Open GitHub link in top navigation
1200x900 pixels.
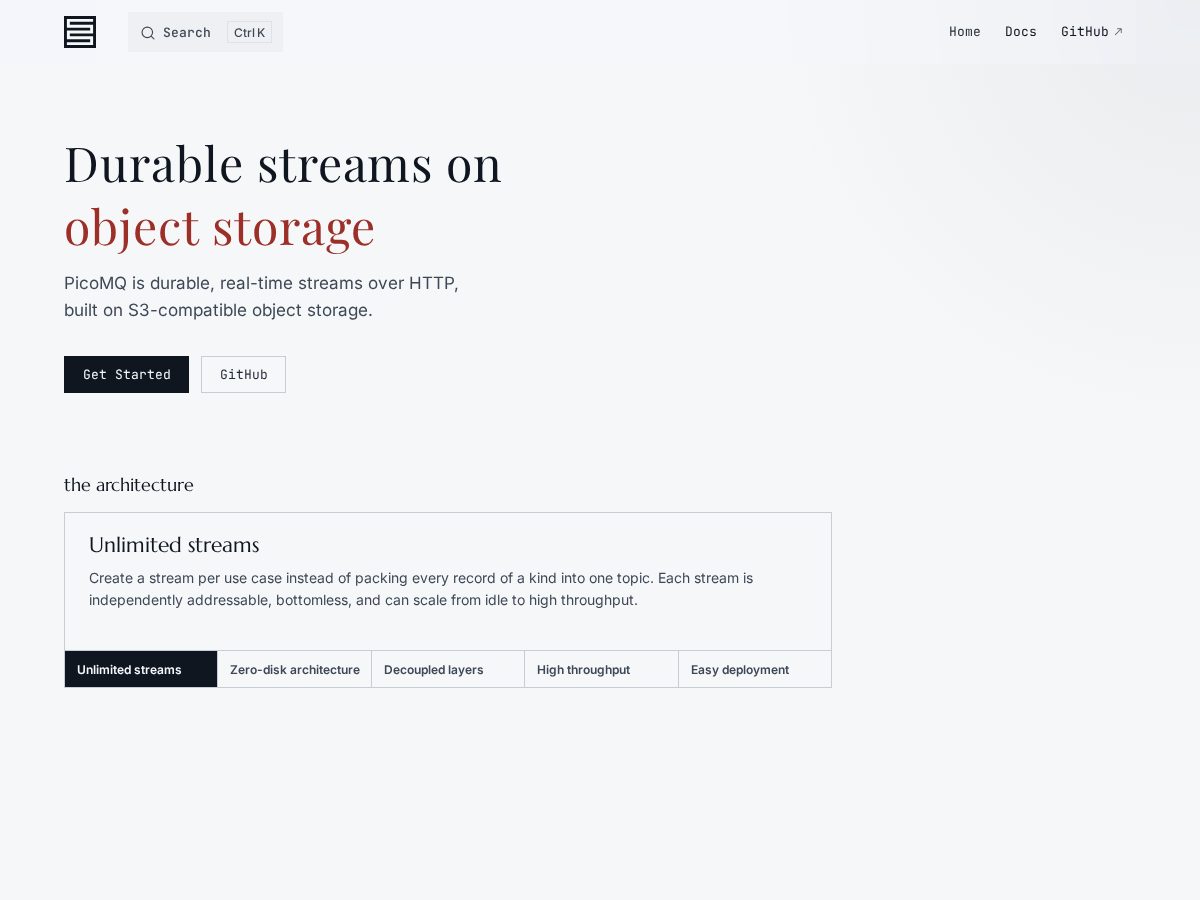pyautogui.click(x=1092, y=32)
